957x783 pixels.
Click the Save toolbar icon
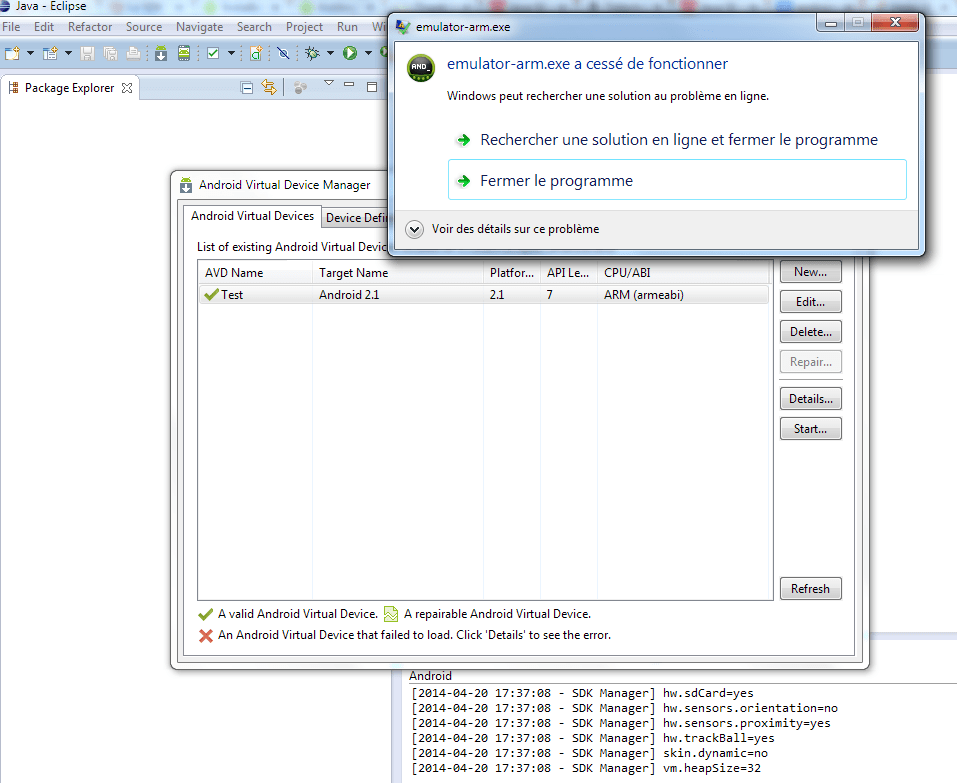(88, 53)
